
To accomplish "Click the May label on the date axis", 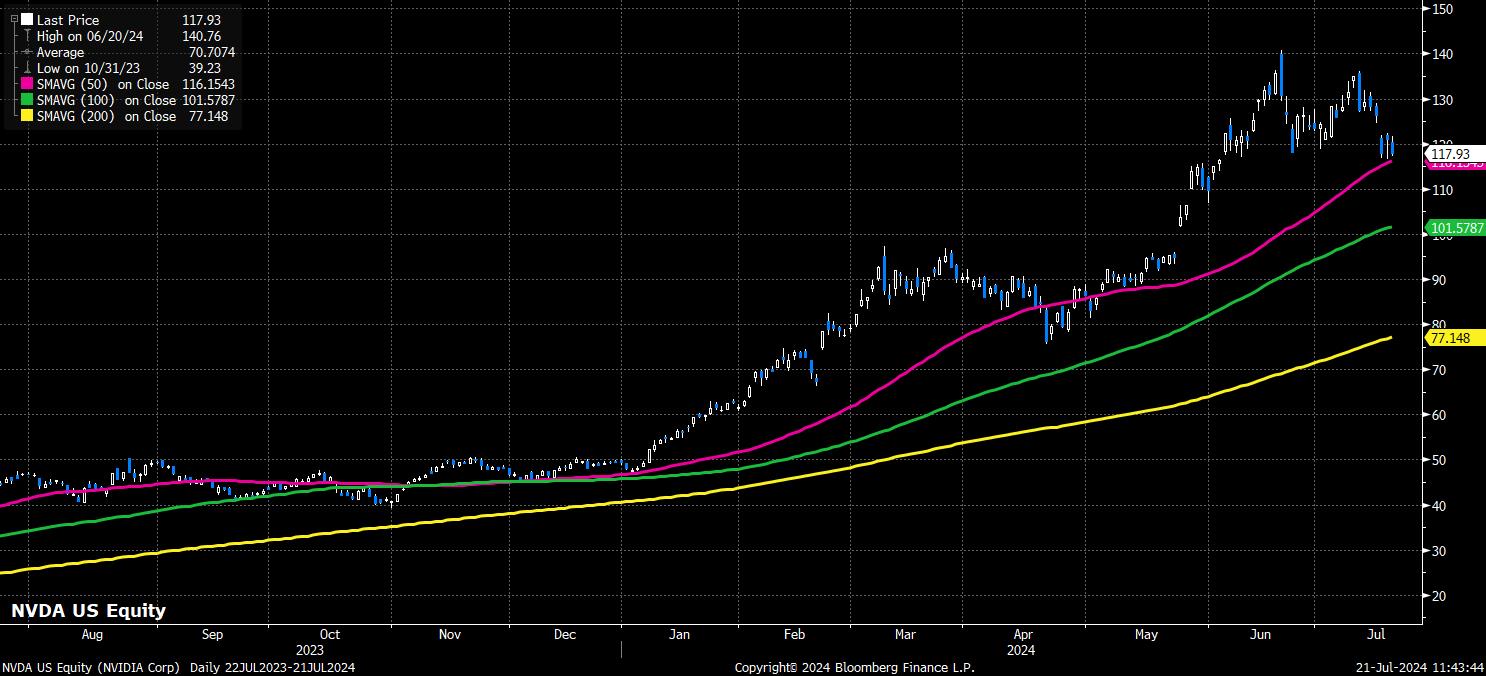I will pos(1147,634).
